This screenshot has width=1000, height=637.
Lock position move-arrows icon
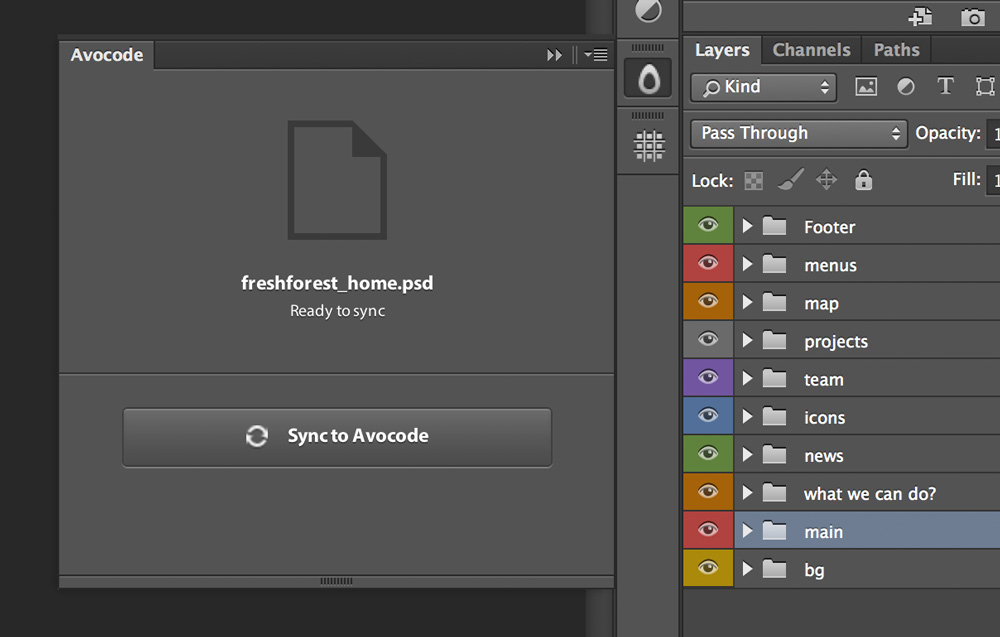pos(827,179)
